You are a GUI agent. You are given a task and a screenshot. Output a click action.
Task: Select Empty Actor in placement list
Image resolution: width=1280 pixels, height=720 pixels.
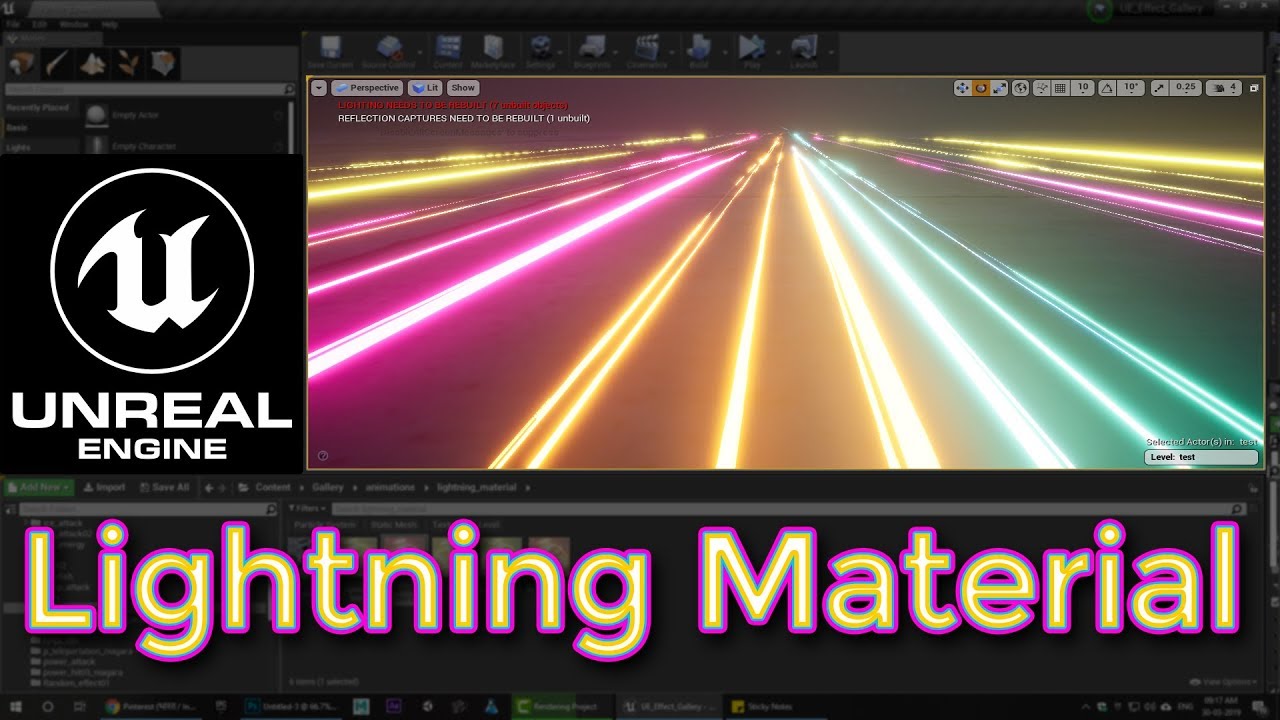point(185,116)
